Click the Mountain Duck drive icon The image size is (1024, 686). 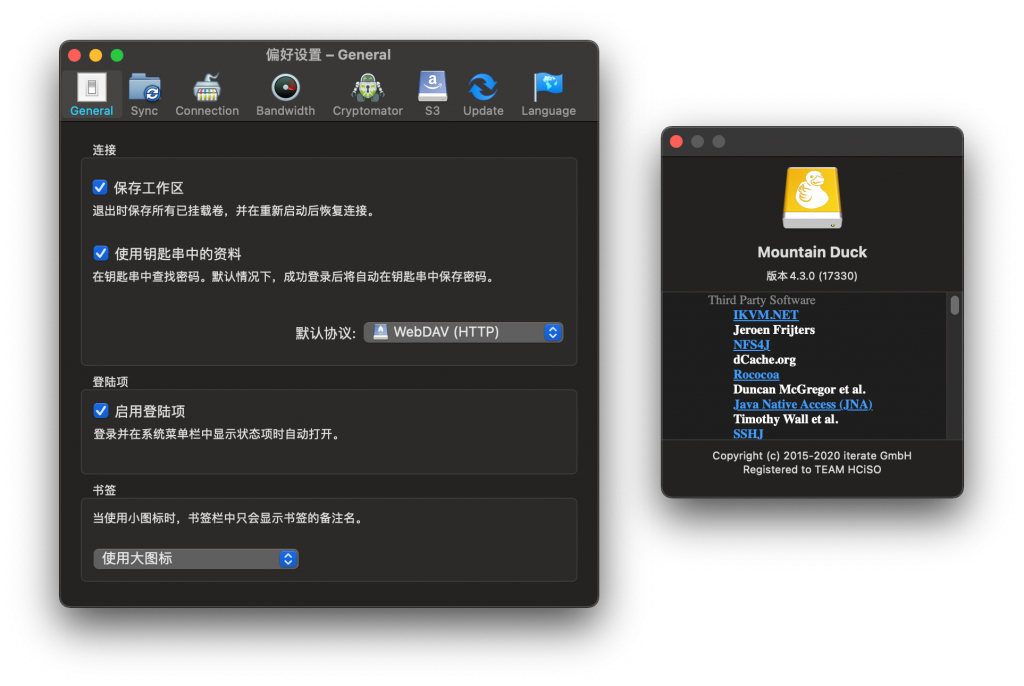(812, 197)
